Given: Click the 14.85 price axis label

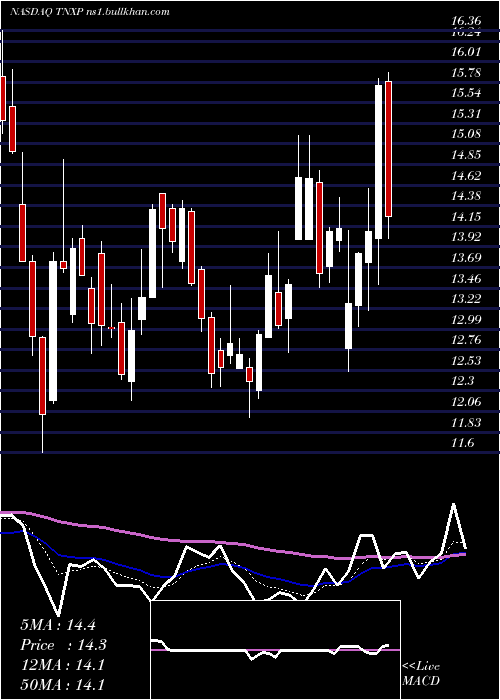Looking at the screenshot, I should pos(466,155).
